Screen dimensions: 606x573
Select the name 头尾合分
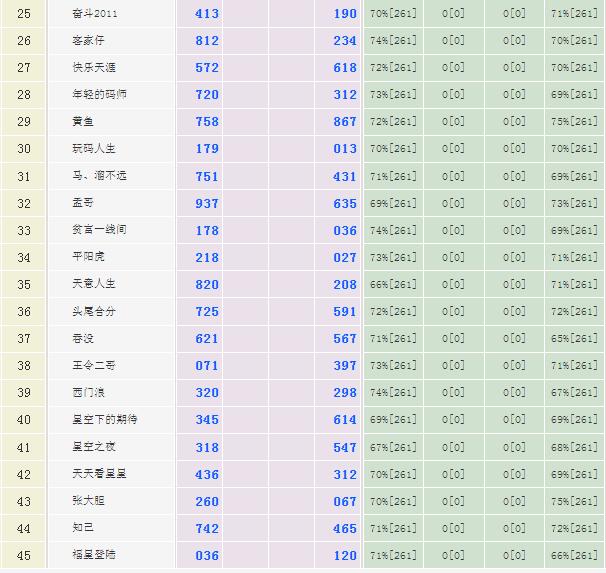coord(93,311)
